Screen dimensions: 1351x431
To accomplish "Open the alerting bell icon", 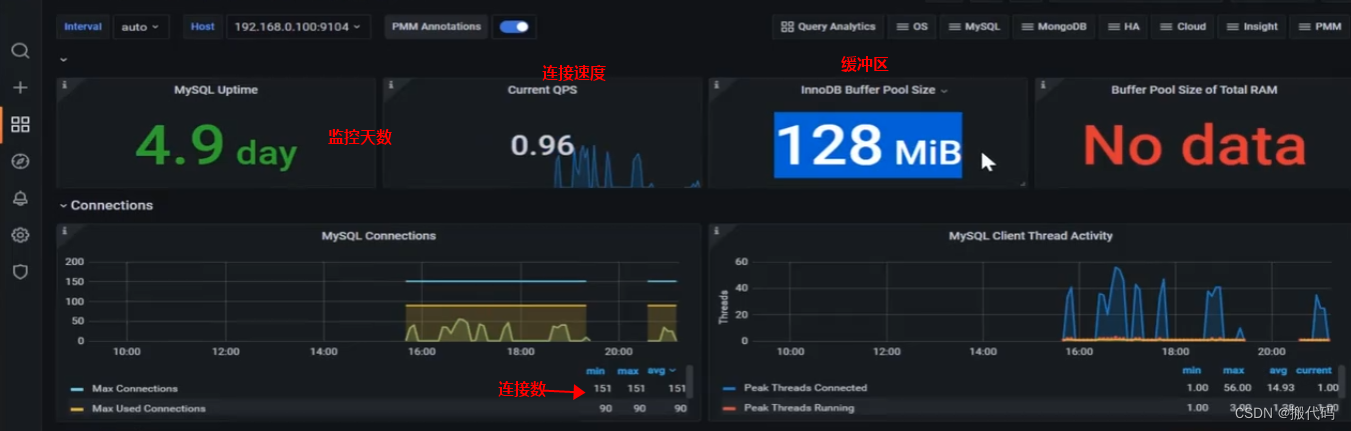I will click(20, 198).
